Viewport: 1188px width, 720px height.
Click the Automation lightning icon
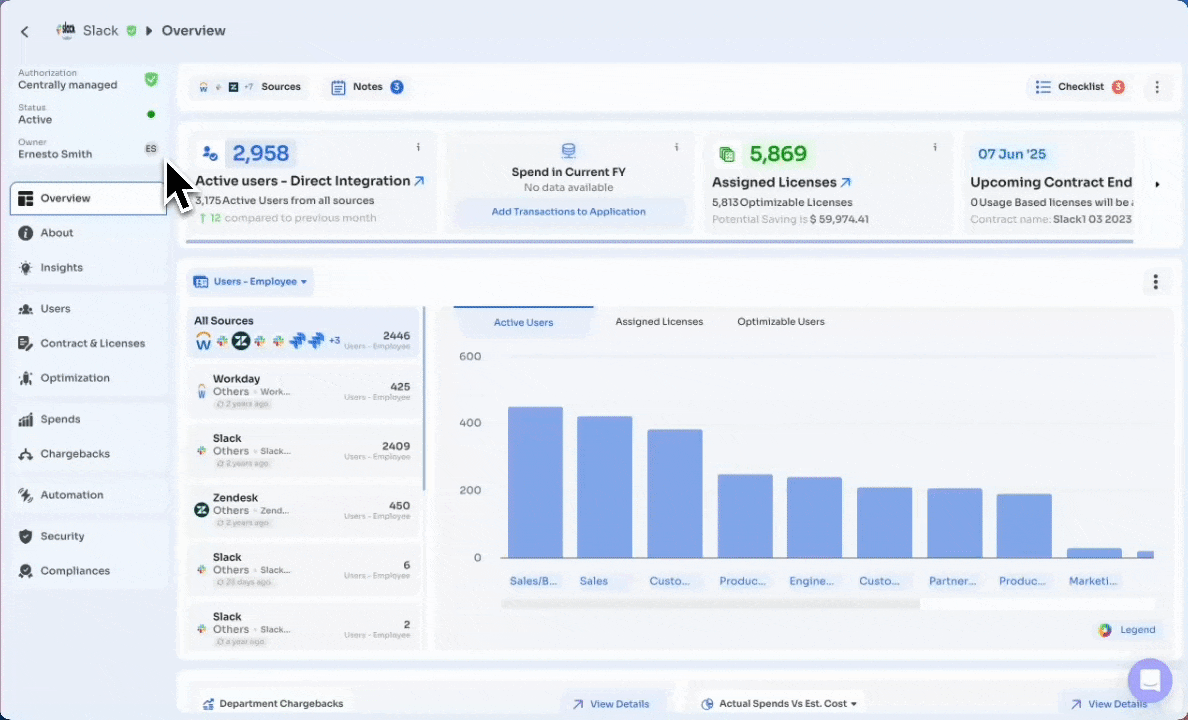tap(26, 495)
